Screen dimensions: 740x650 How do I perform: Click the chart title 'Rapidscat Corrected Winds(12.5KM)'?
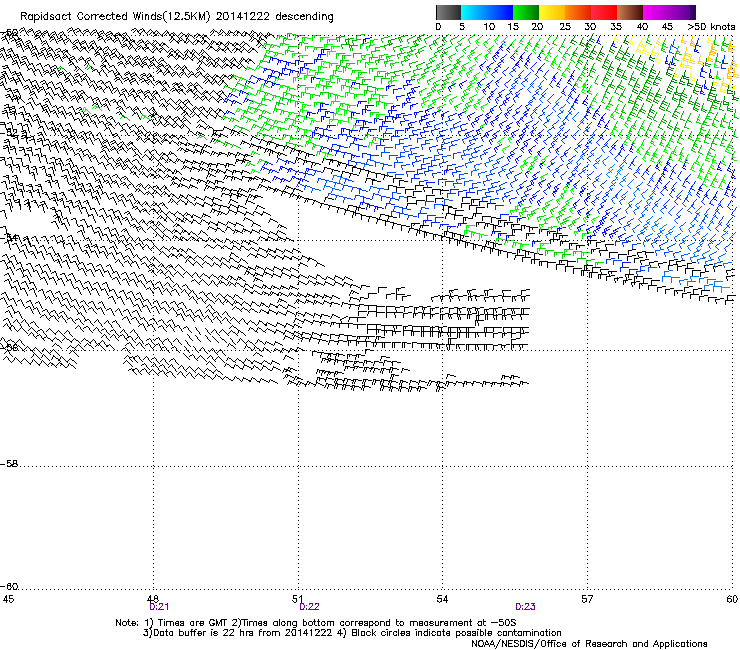(x=115, y=17)
